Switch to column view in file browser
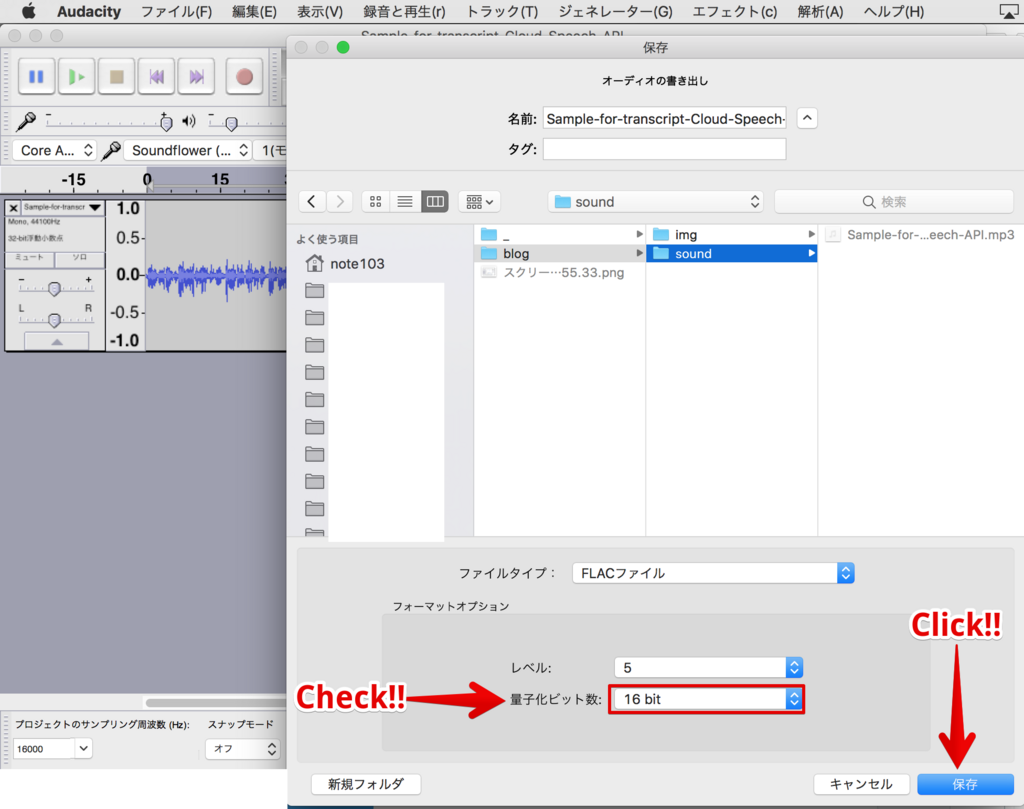This screenshot has width=1024, height=809. (x=435, y=202)
